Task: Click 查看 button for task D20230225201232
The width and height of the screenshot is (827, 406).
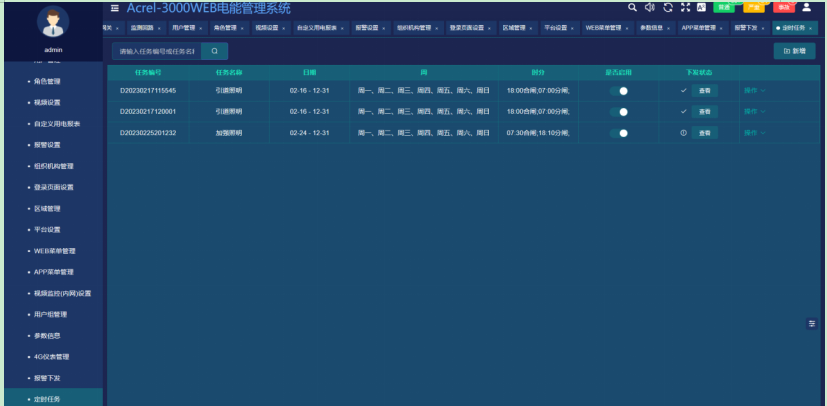Action: tap(704, 132)
